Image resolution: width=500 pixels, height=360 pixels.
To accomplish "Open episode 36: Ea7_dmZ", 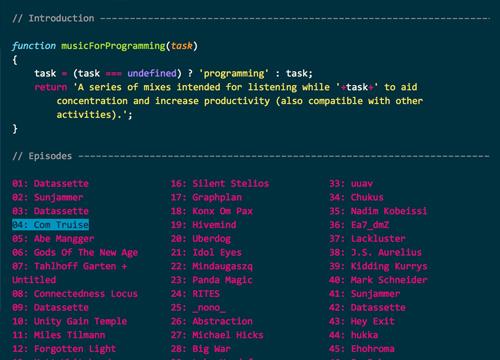I will [359, 225].
